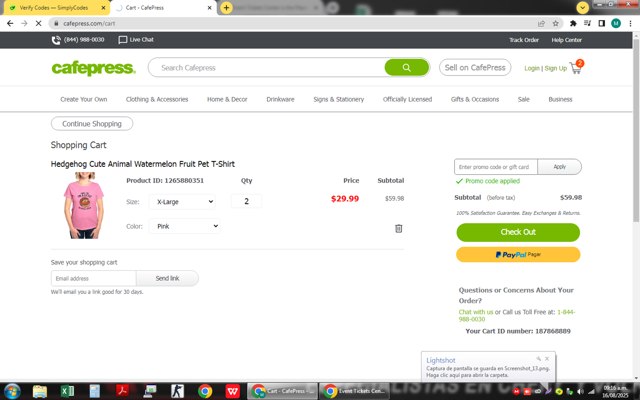Image resolution: width=640 pixels, height=400 pixels.
Task: Click the Chat with us link
Action: [476, 312]
